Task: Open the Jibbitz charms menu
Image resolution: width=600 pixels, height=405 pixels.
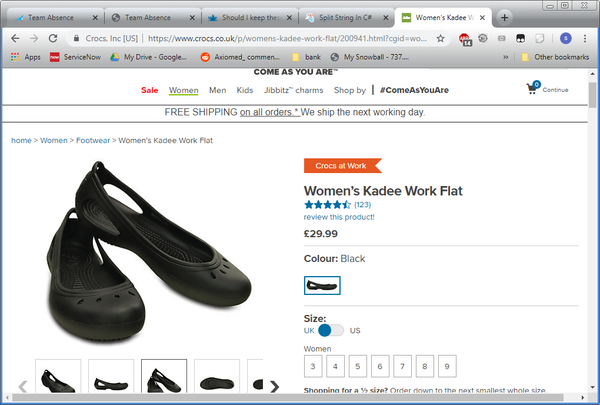Action: tap(293, 90)
